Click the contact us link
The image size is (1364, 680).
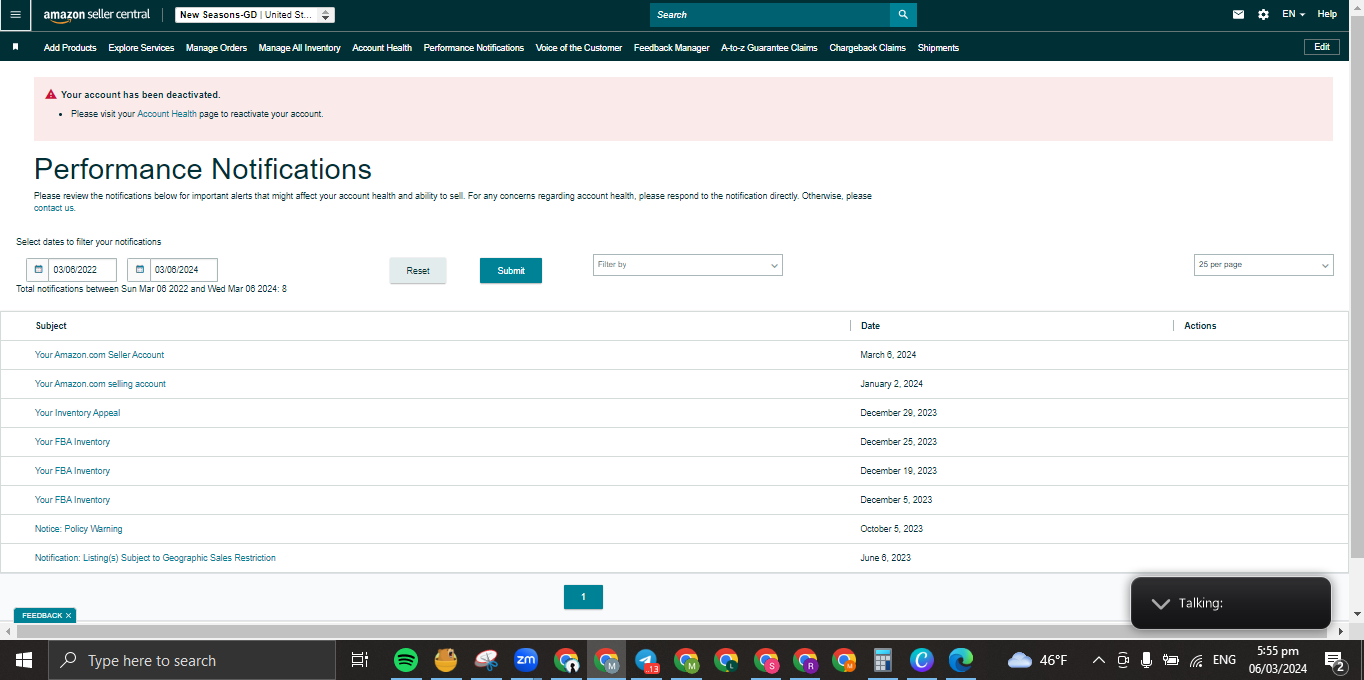click(x=54, y=208)
